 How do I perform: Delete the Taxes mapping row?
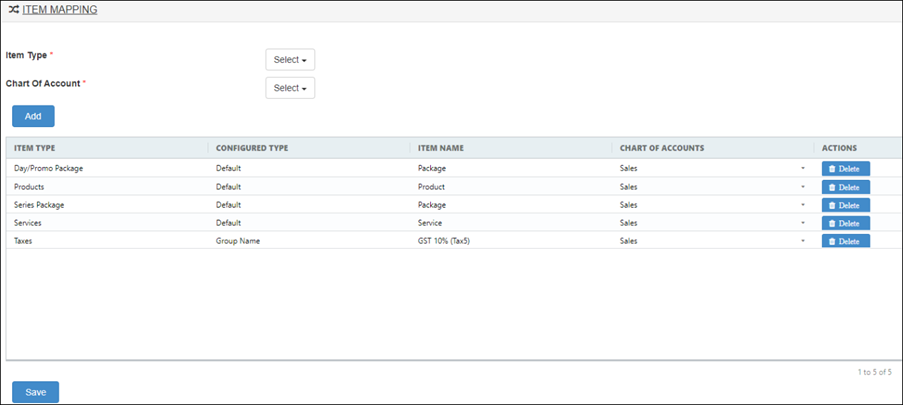(x=845, y=241)
